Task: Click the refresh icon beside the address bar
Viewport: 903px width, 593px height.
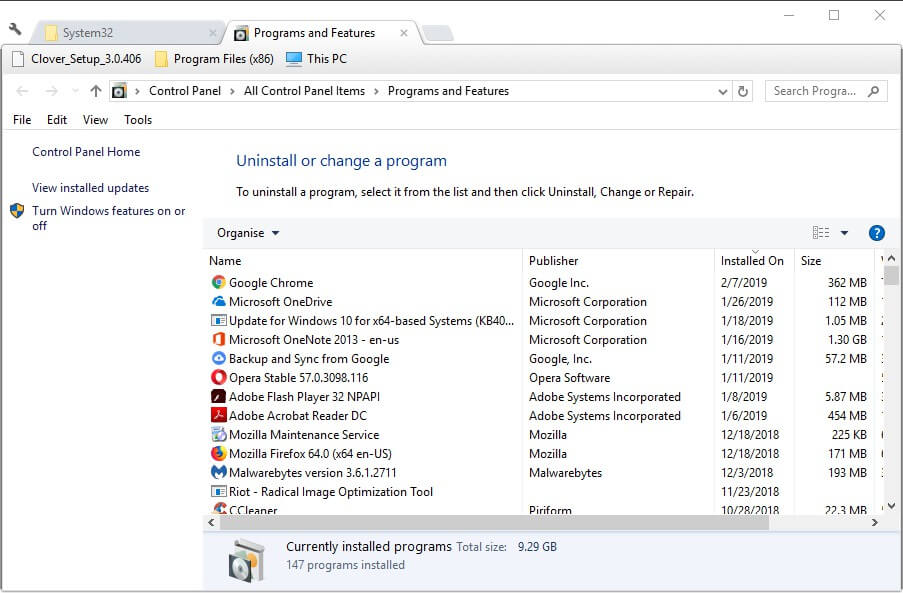Action: click(x=743, y=91)
